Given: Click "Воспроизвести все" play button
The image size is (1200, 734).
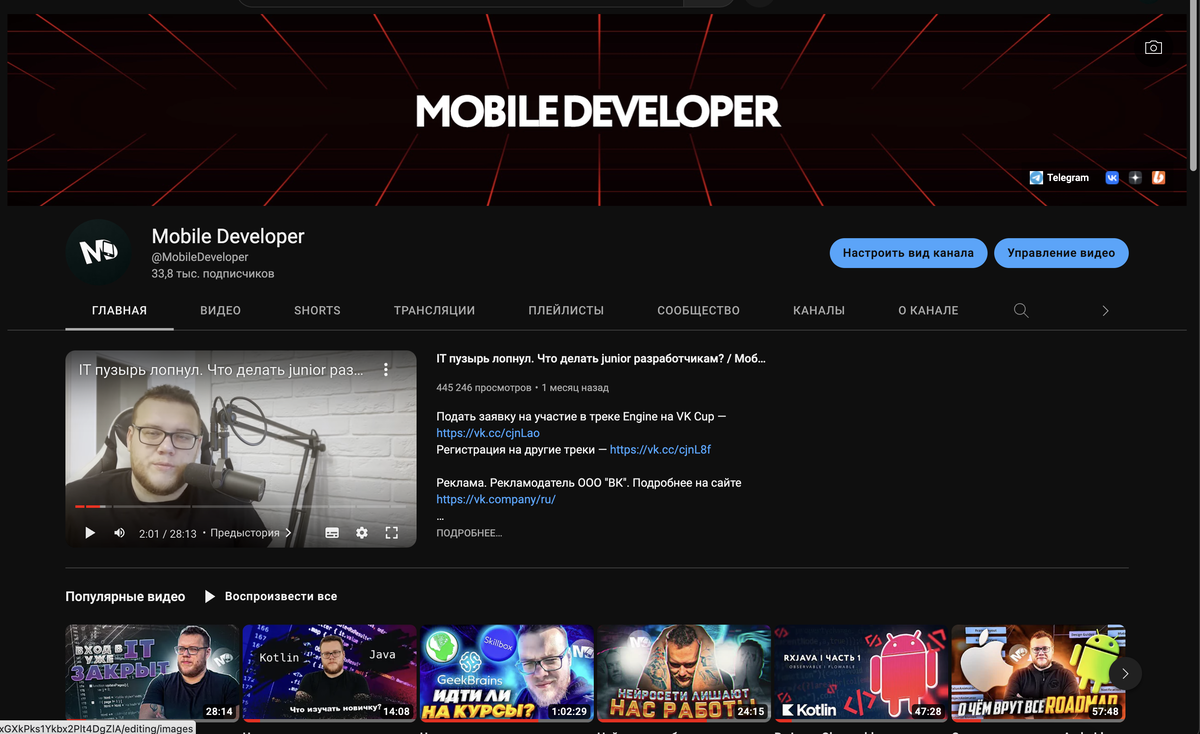Looking at the screenshot, I should coord(270,596).
